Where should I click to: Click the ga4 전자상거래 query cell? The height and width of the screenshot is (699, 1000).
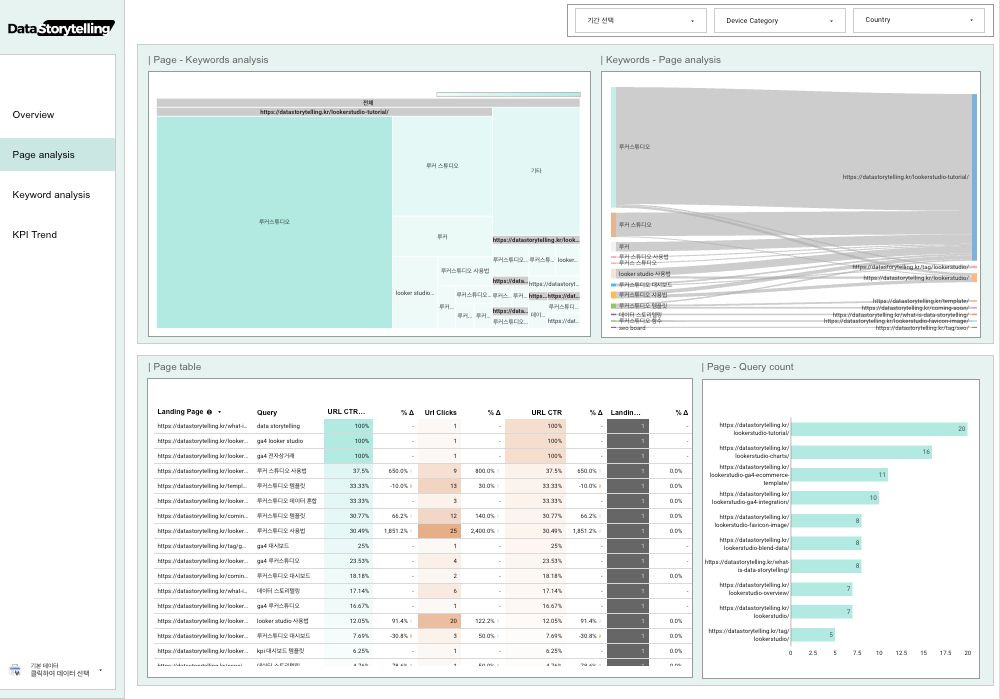tap(276, 456)
